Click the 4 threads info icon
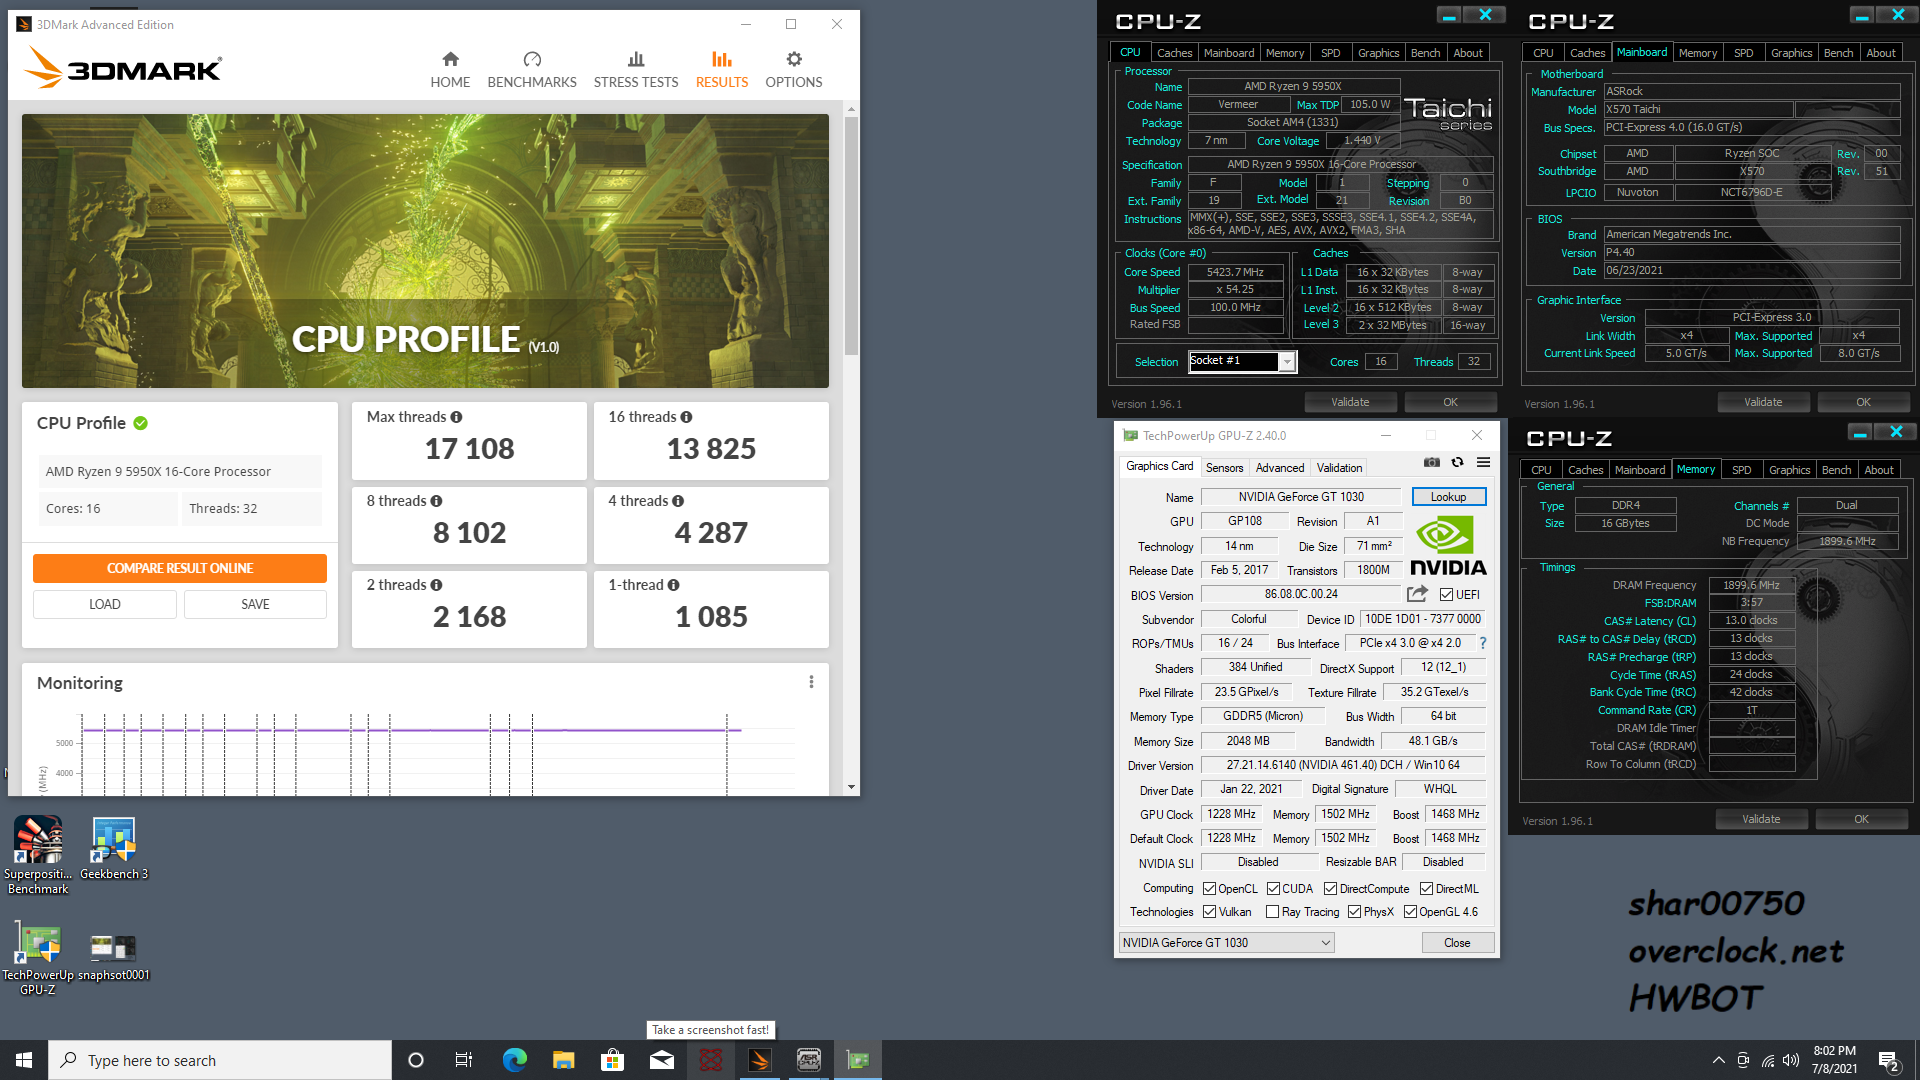 678,501
